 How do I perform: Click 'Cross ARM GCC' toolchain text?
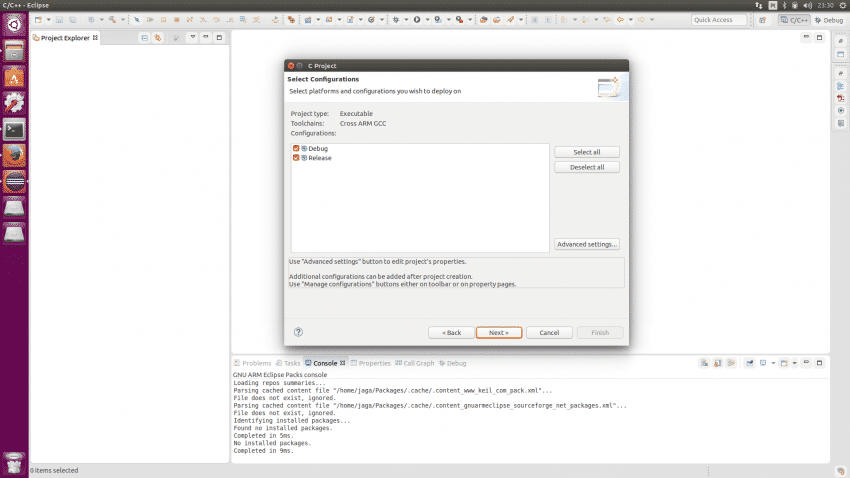(363, 124)
